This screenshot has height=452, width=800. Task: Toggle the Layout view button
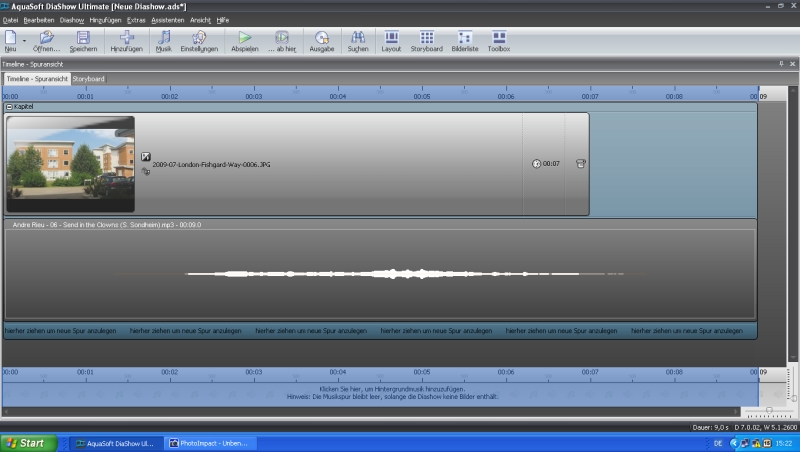pyautogui.click(x=391, y=38)
